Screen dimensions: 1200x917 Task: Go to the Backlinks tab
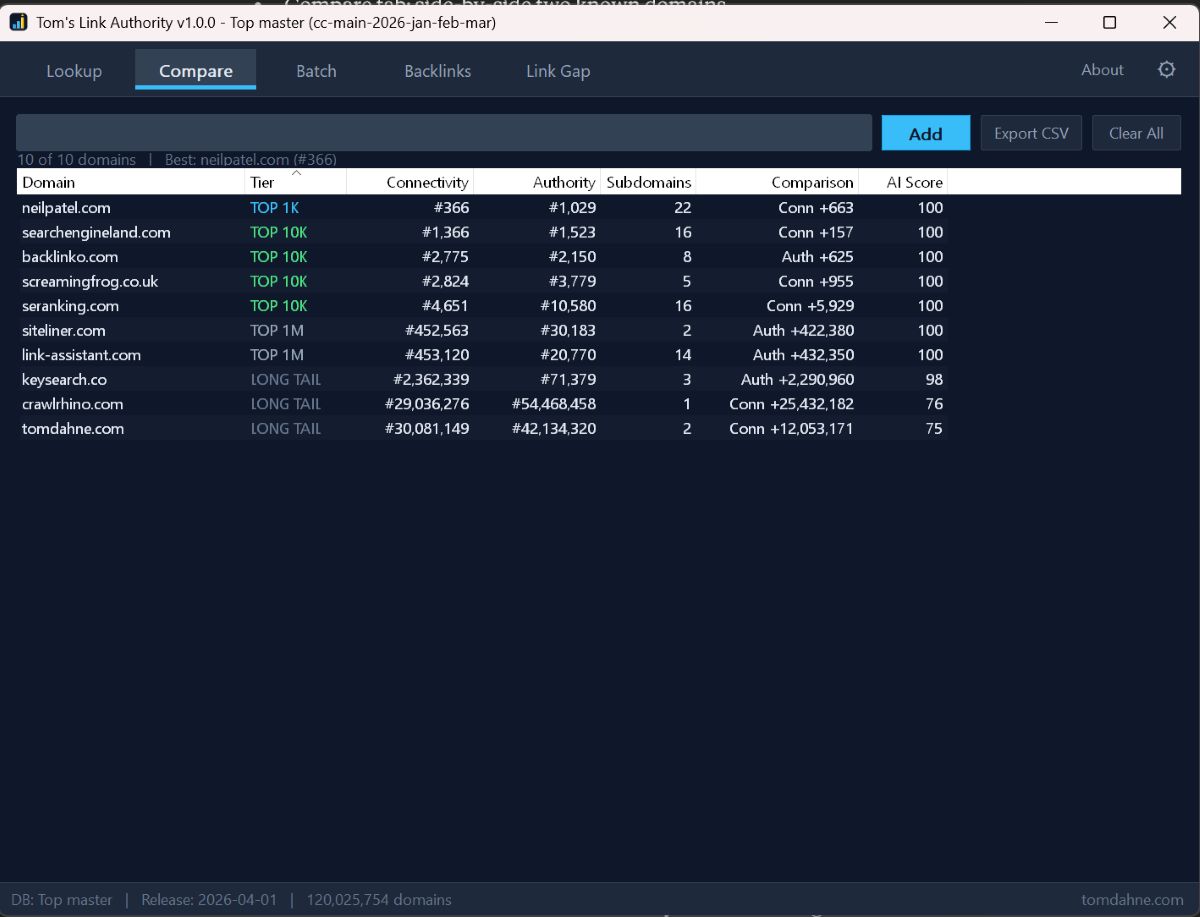pos(437,71)
